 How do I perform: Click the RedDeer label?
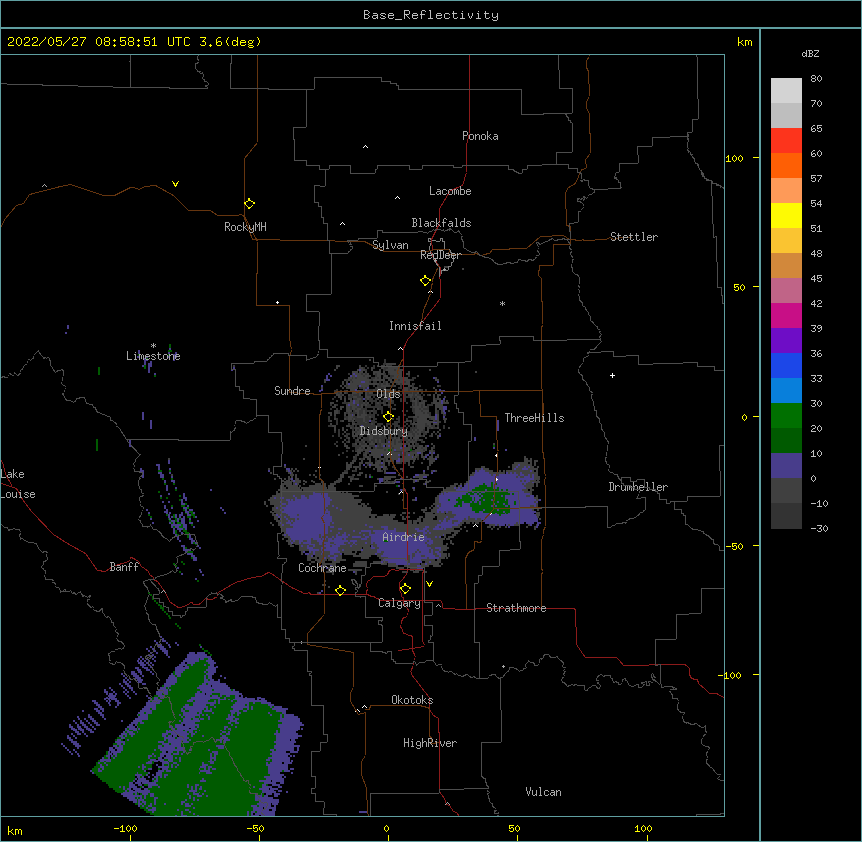440,255
